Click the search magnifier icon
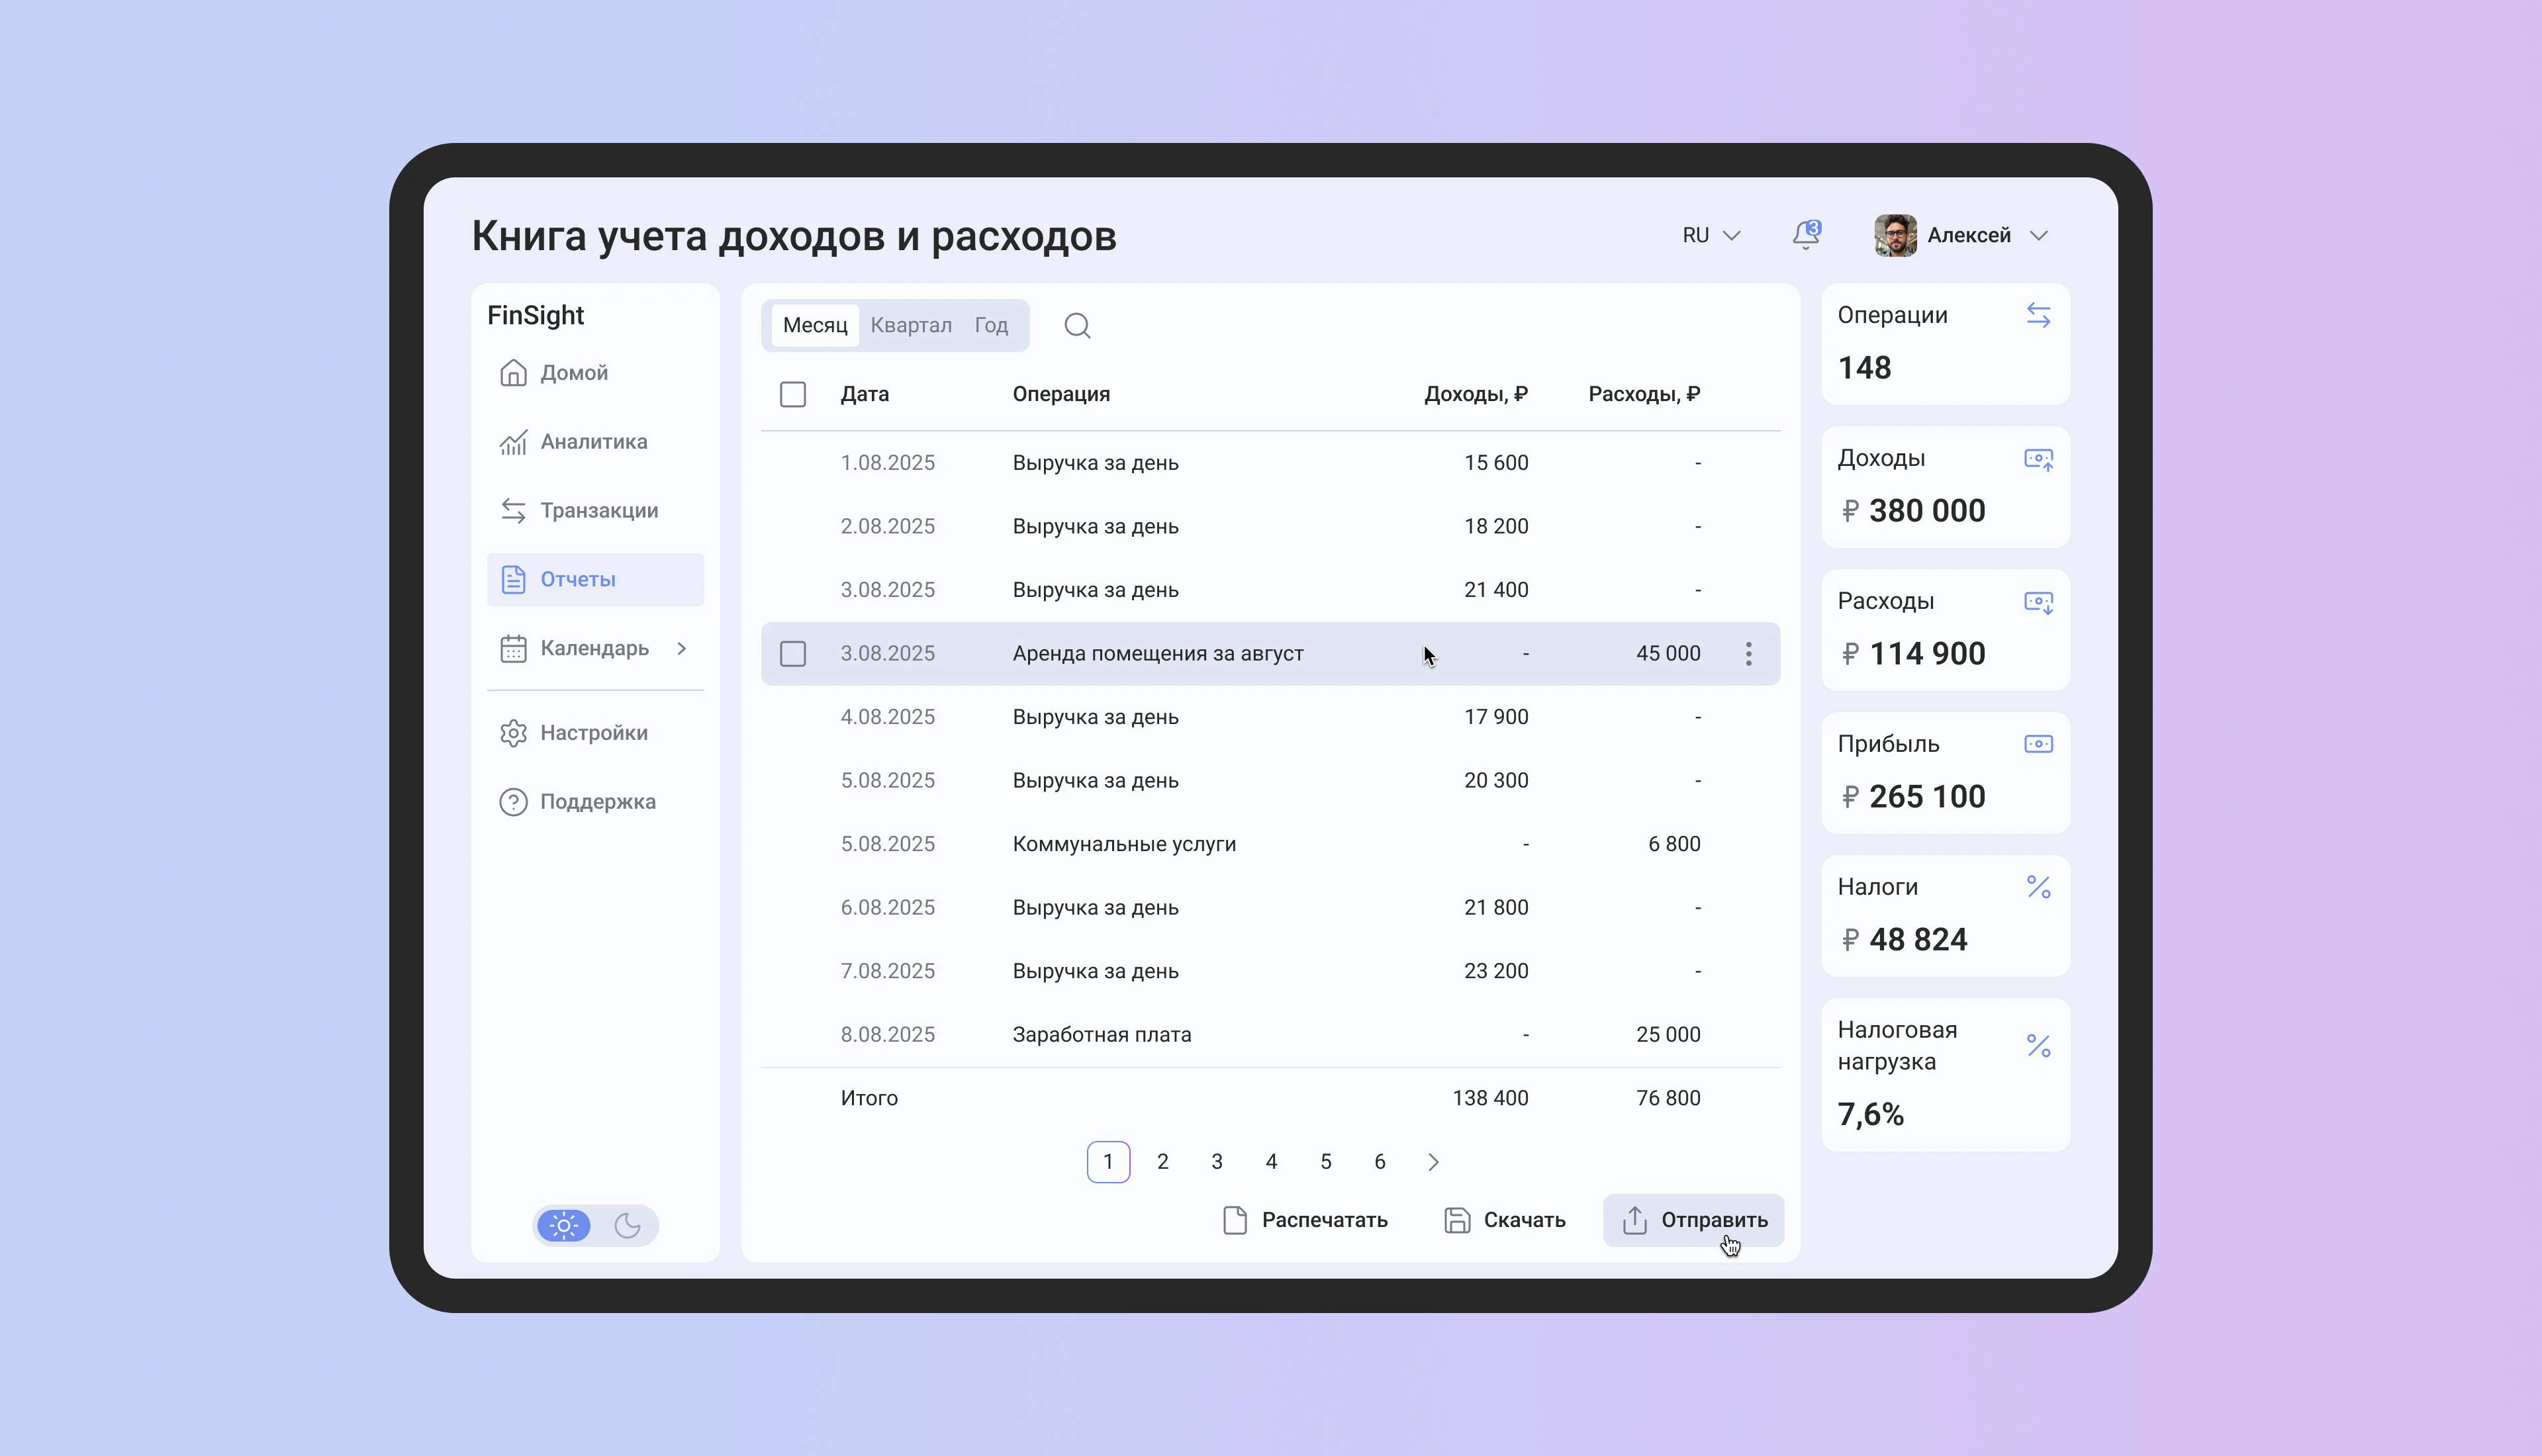2542x1456 pixels. 1077,325
